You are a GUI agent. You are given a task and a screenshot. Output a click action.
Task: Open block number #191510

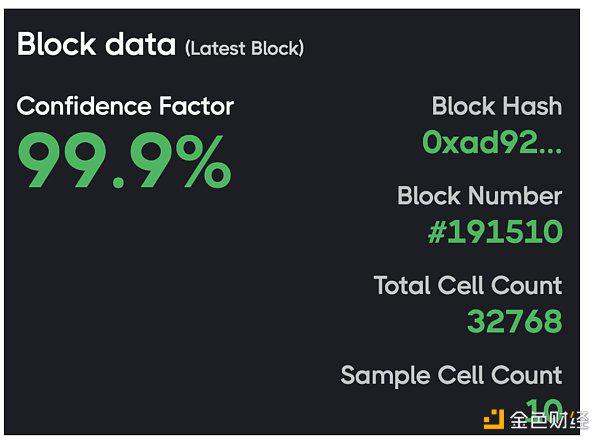coord(495,232)
